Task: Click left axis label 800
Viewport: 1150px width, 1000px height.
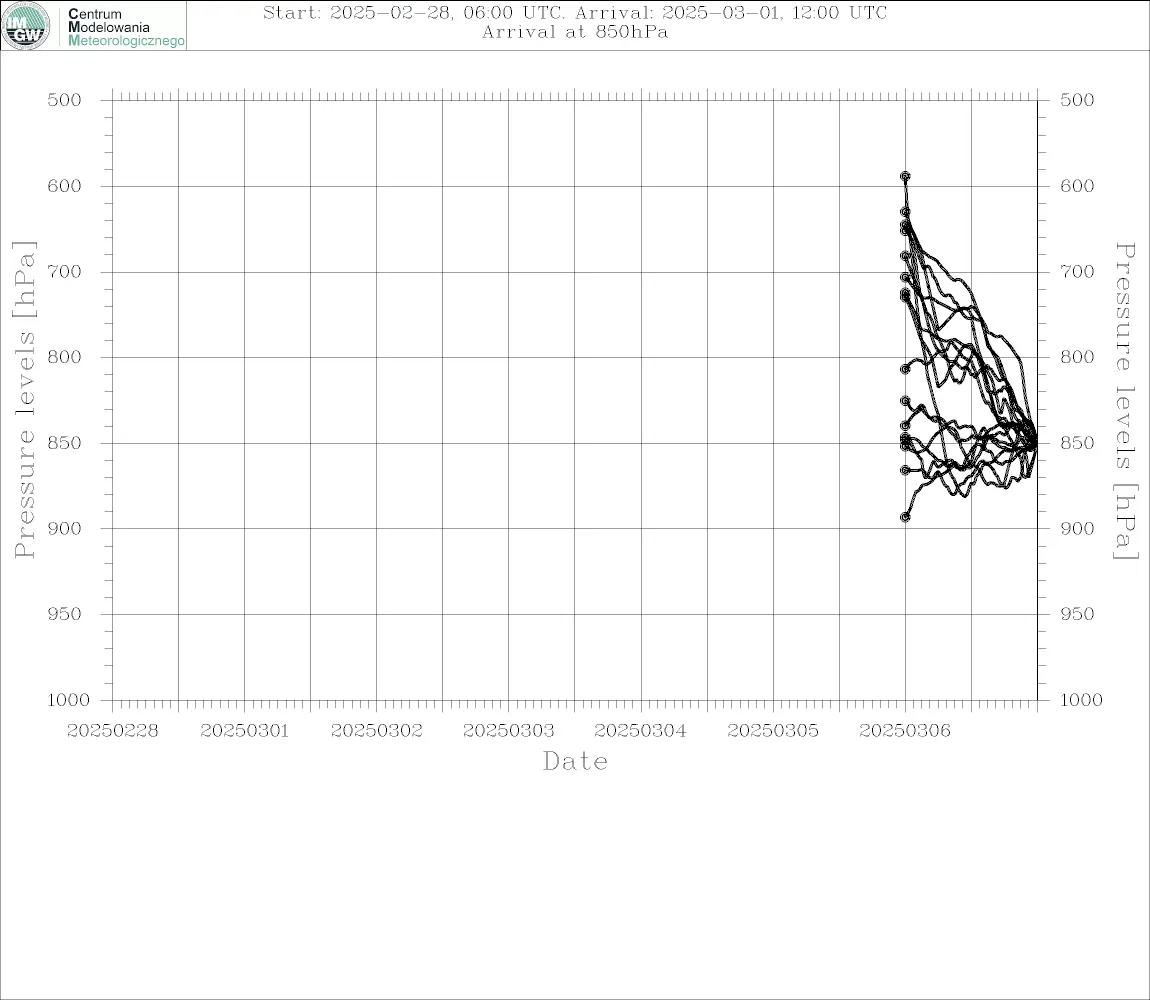Action: [65, 357]
